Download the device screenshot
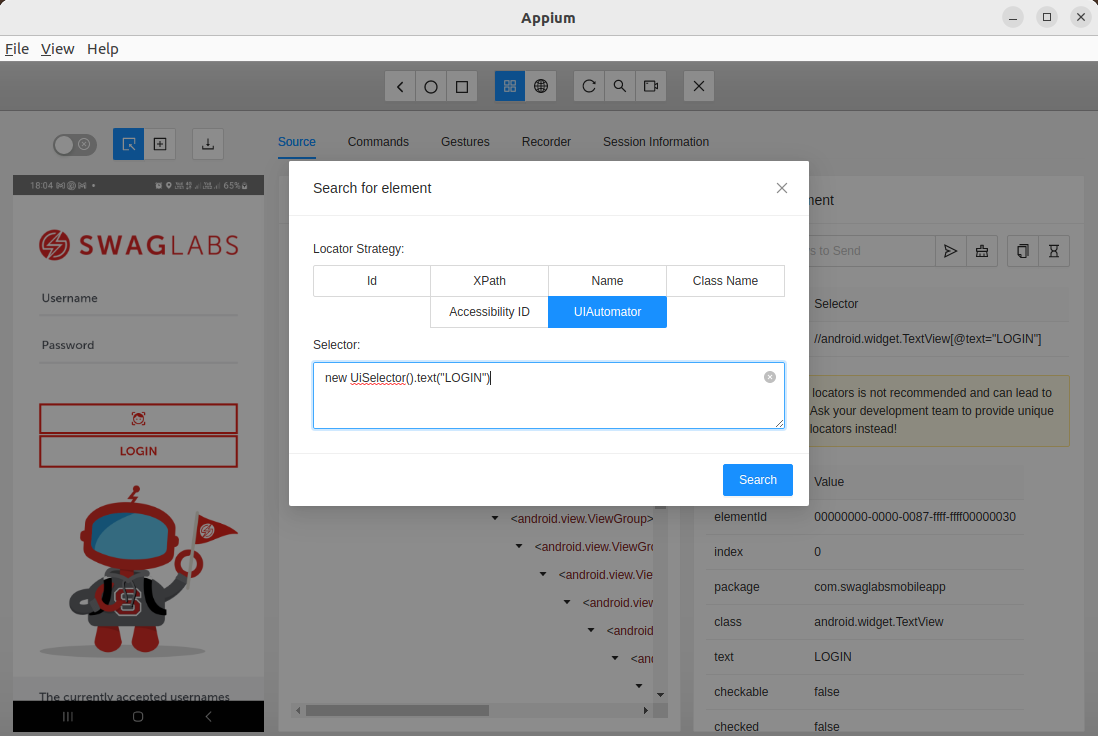 click(207, 143)
